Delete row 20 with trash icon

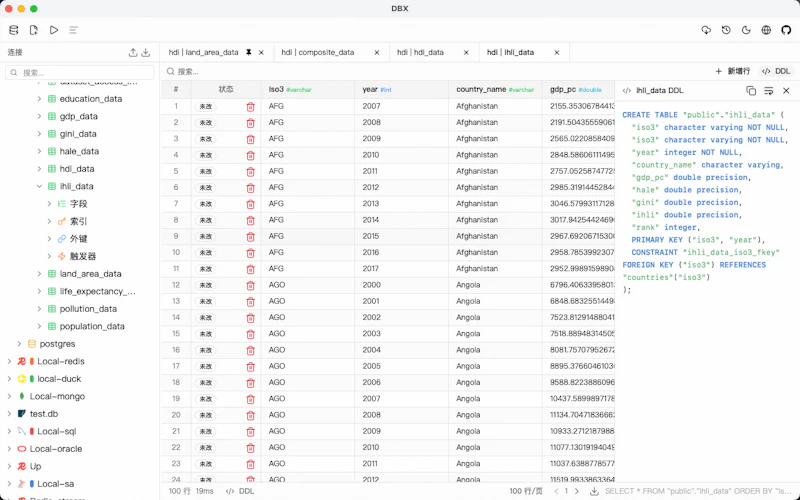251,415
